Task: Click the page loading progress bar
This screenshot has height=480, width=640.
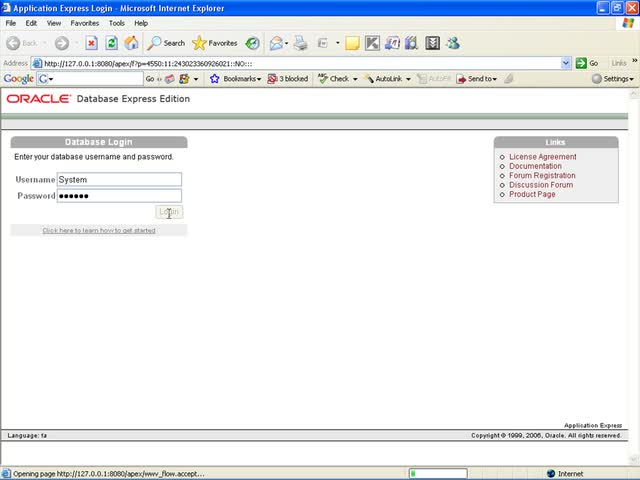Action: (438, 473)
